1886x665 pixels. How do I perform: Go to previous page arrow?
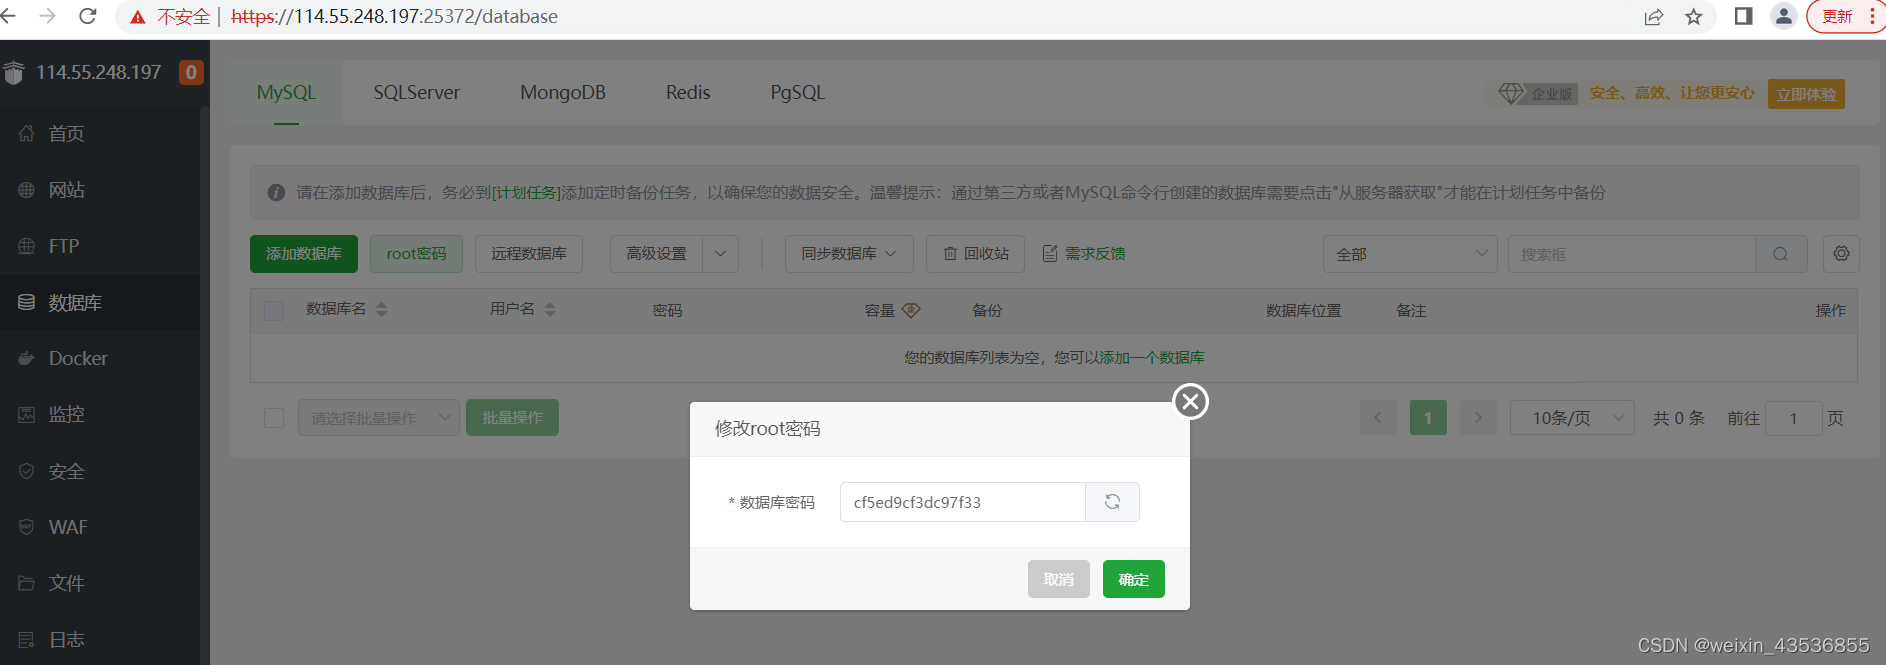click(1378, 418)
